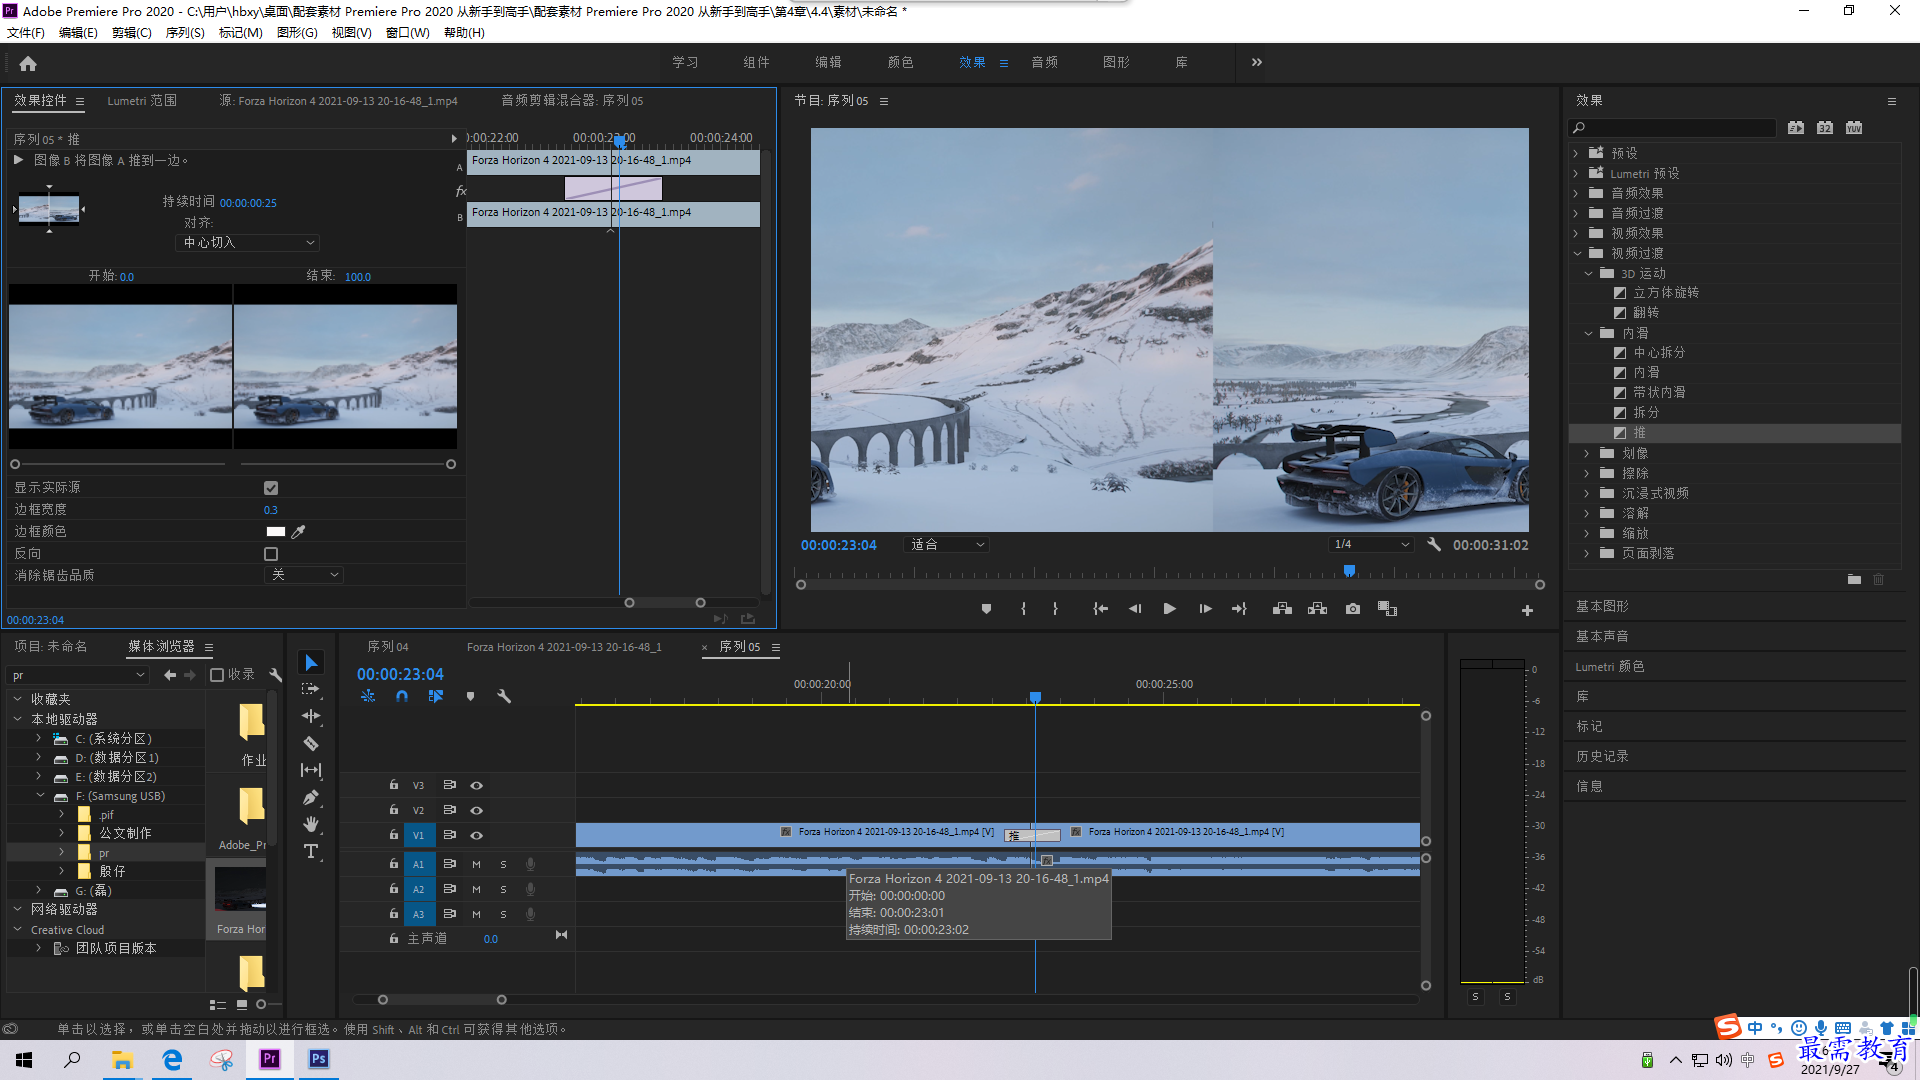
Task: Open the 基本图形 panel
Action: tap(1602, 606)
